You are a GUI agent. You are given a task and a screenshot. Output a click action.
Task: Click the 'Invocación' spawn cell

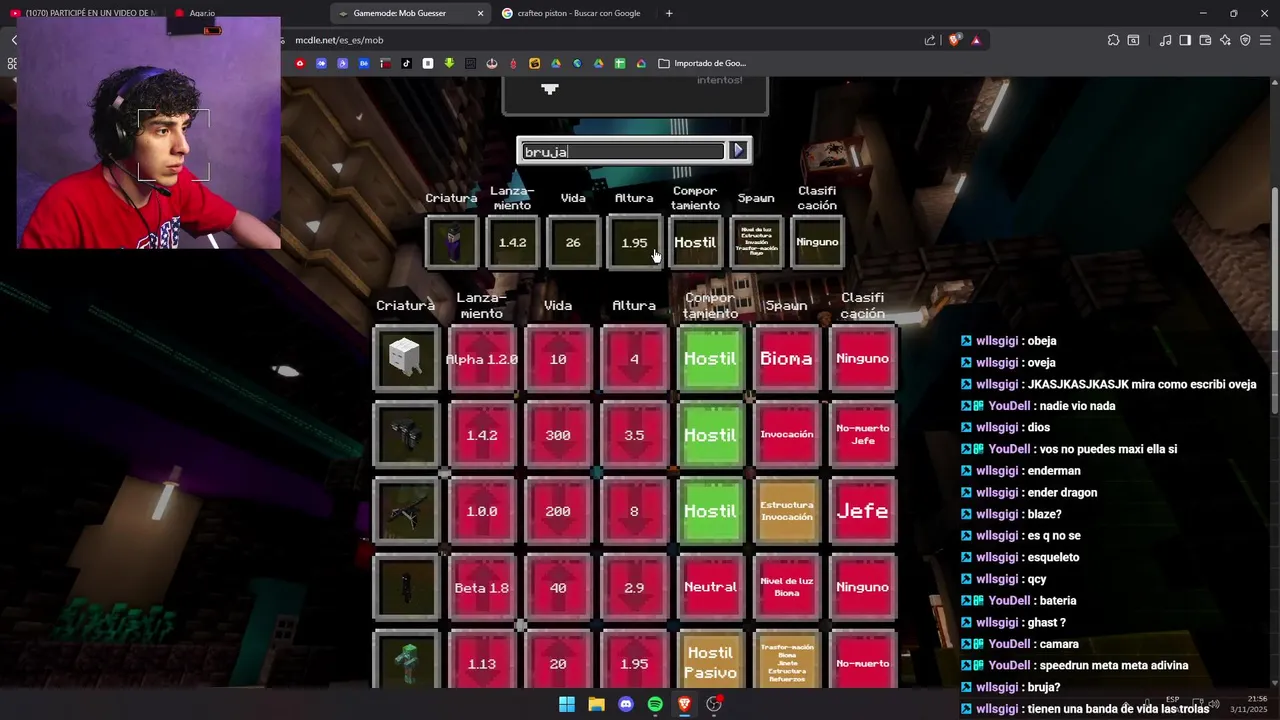(x=786, y=435)
